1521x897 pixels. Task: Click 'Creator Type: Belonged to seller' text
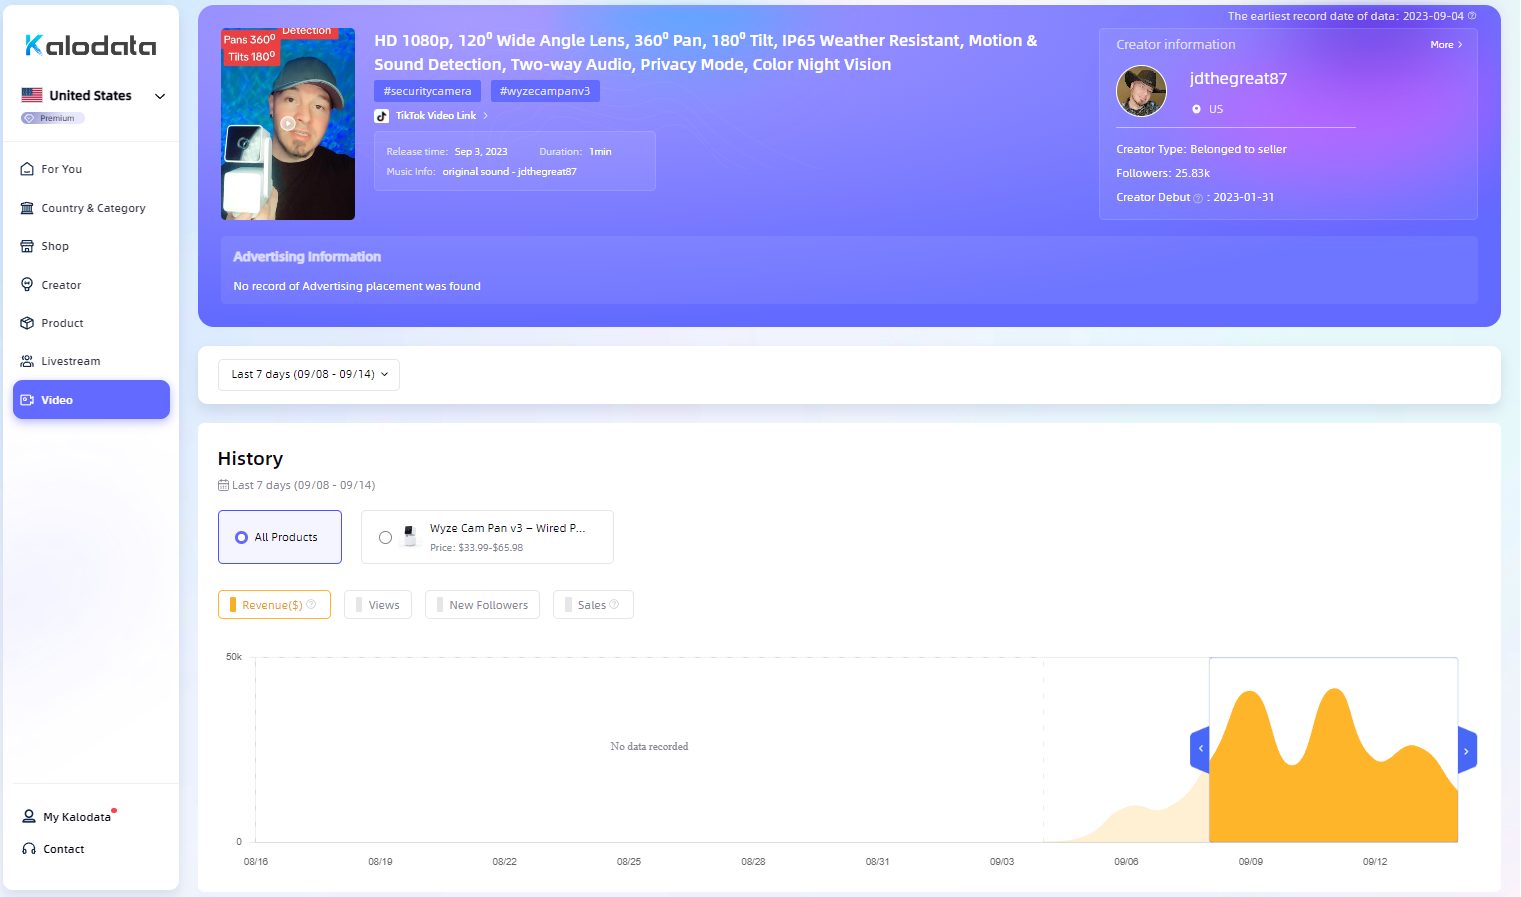coord(1201,149)
